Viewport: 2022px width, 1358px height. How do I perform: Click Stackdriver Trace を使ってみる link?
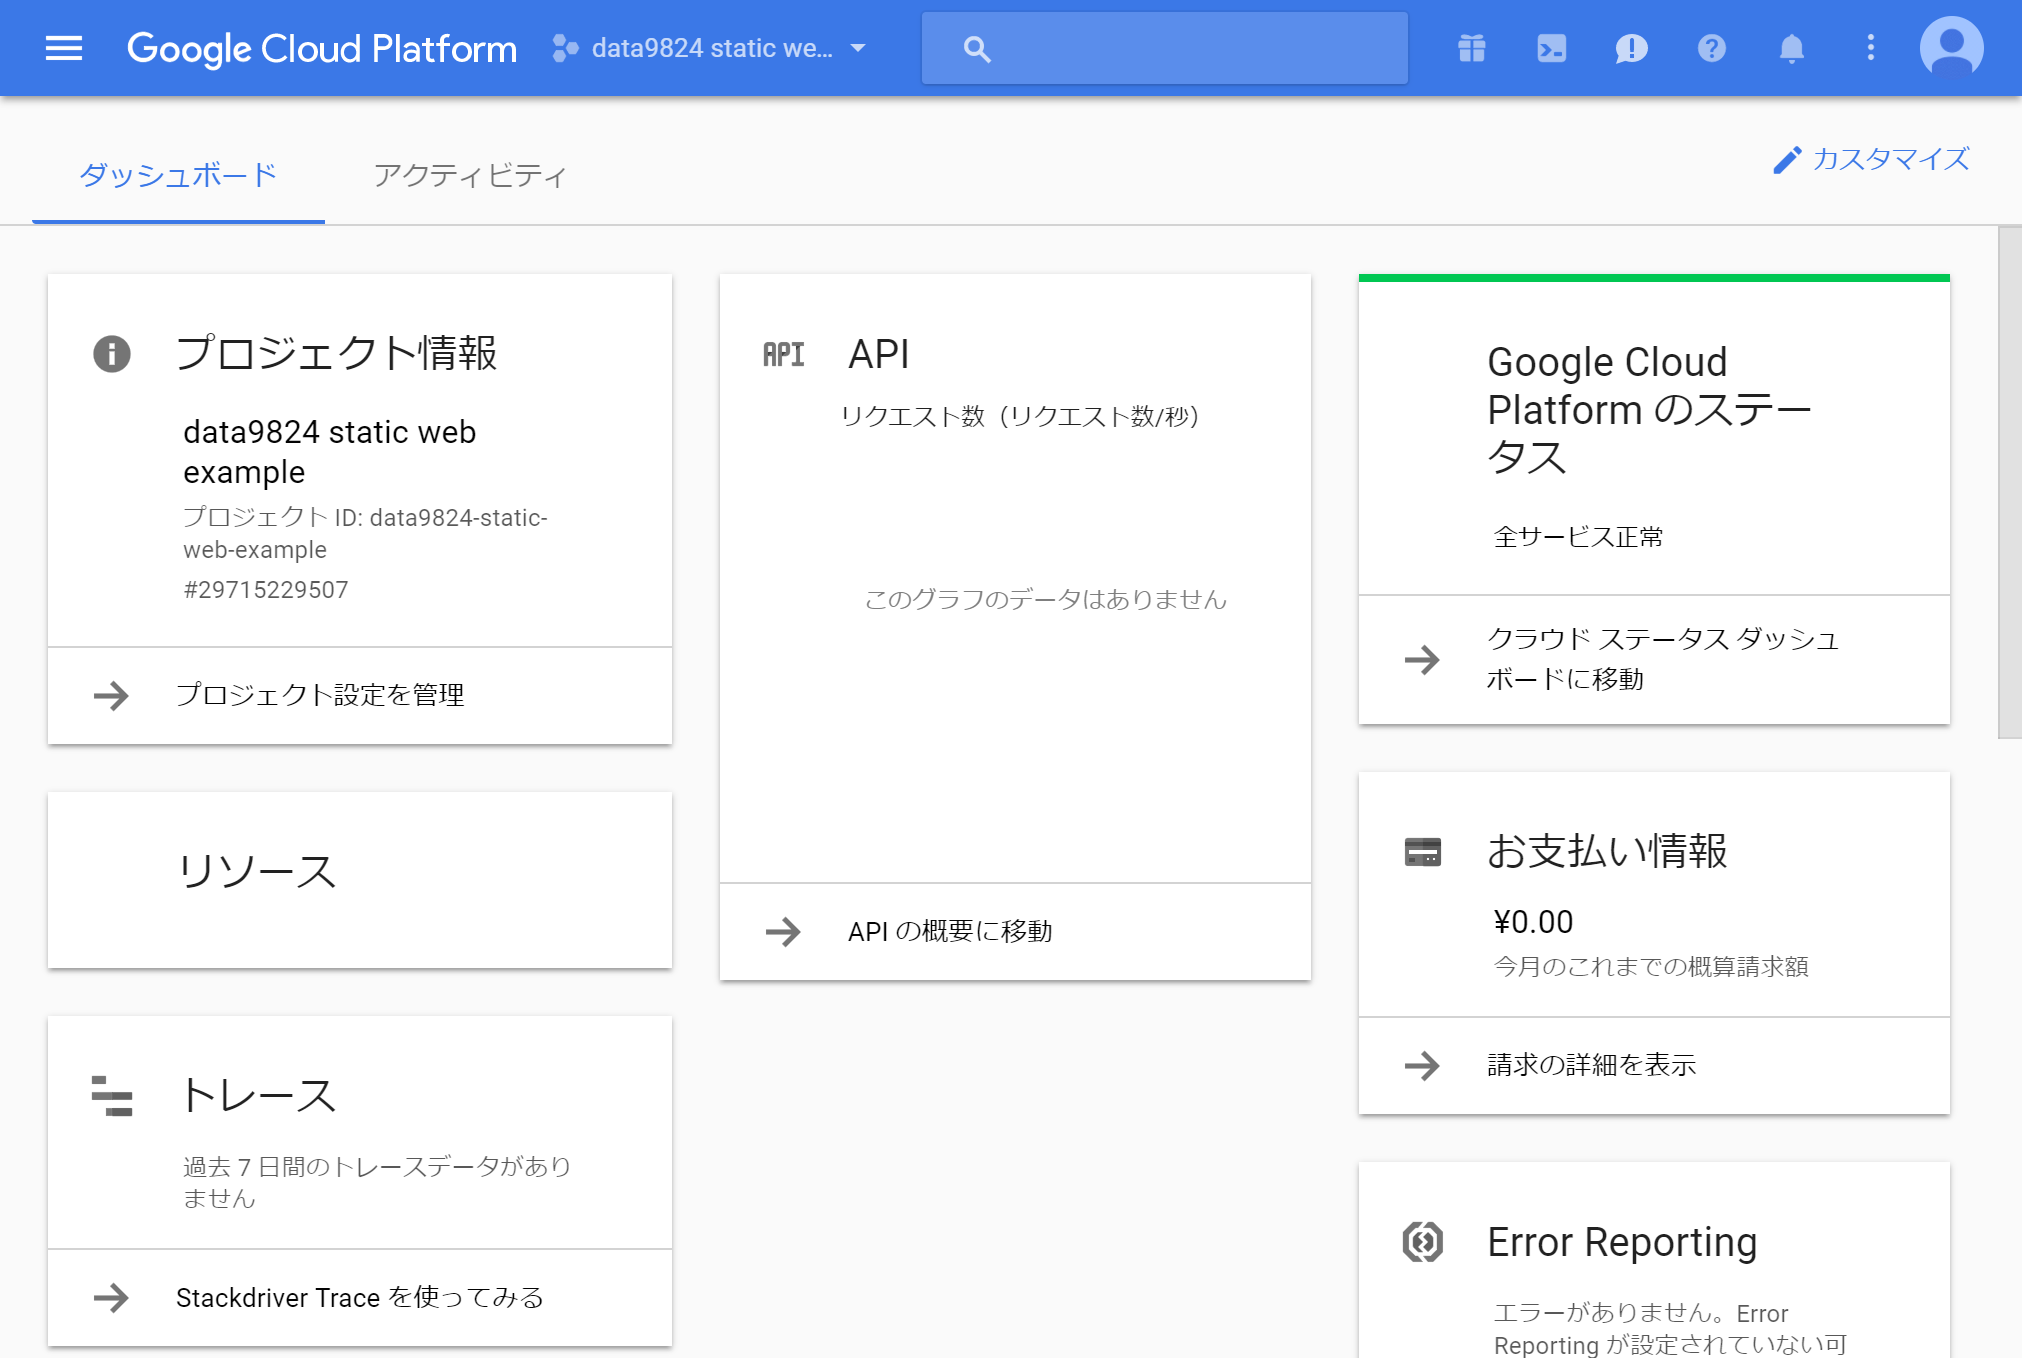[x=359, y=1297]
